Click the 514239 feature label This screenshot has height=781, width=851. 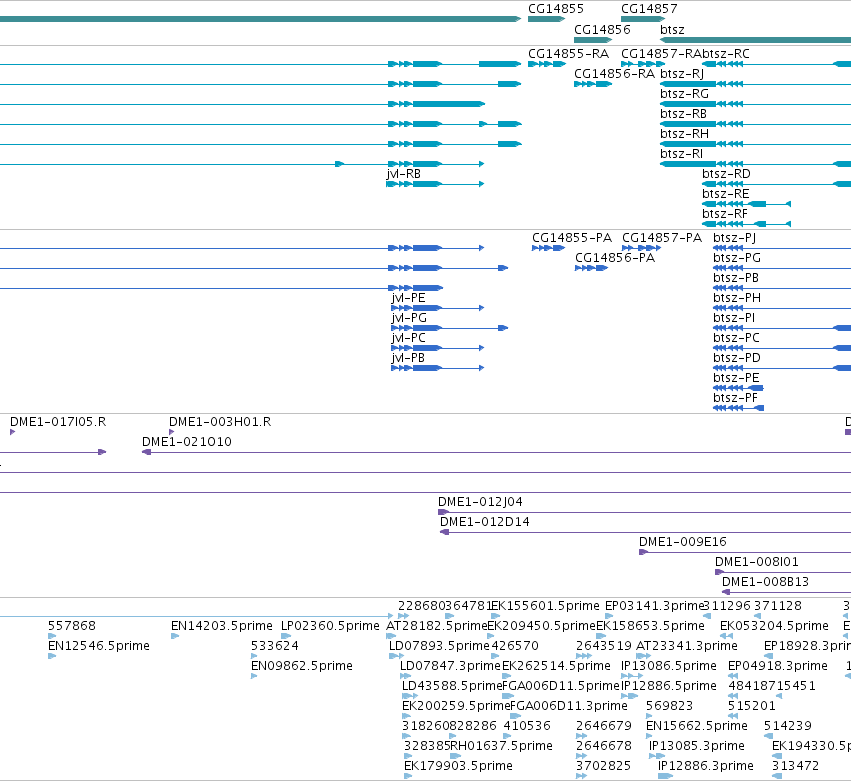coord(788,726)
